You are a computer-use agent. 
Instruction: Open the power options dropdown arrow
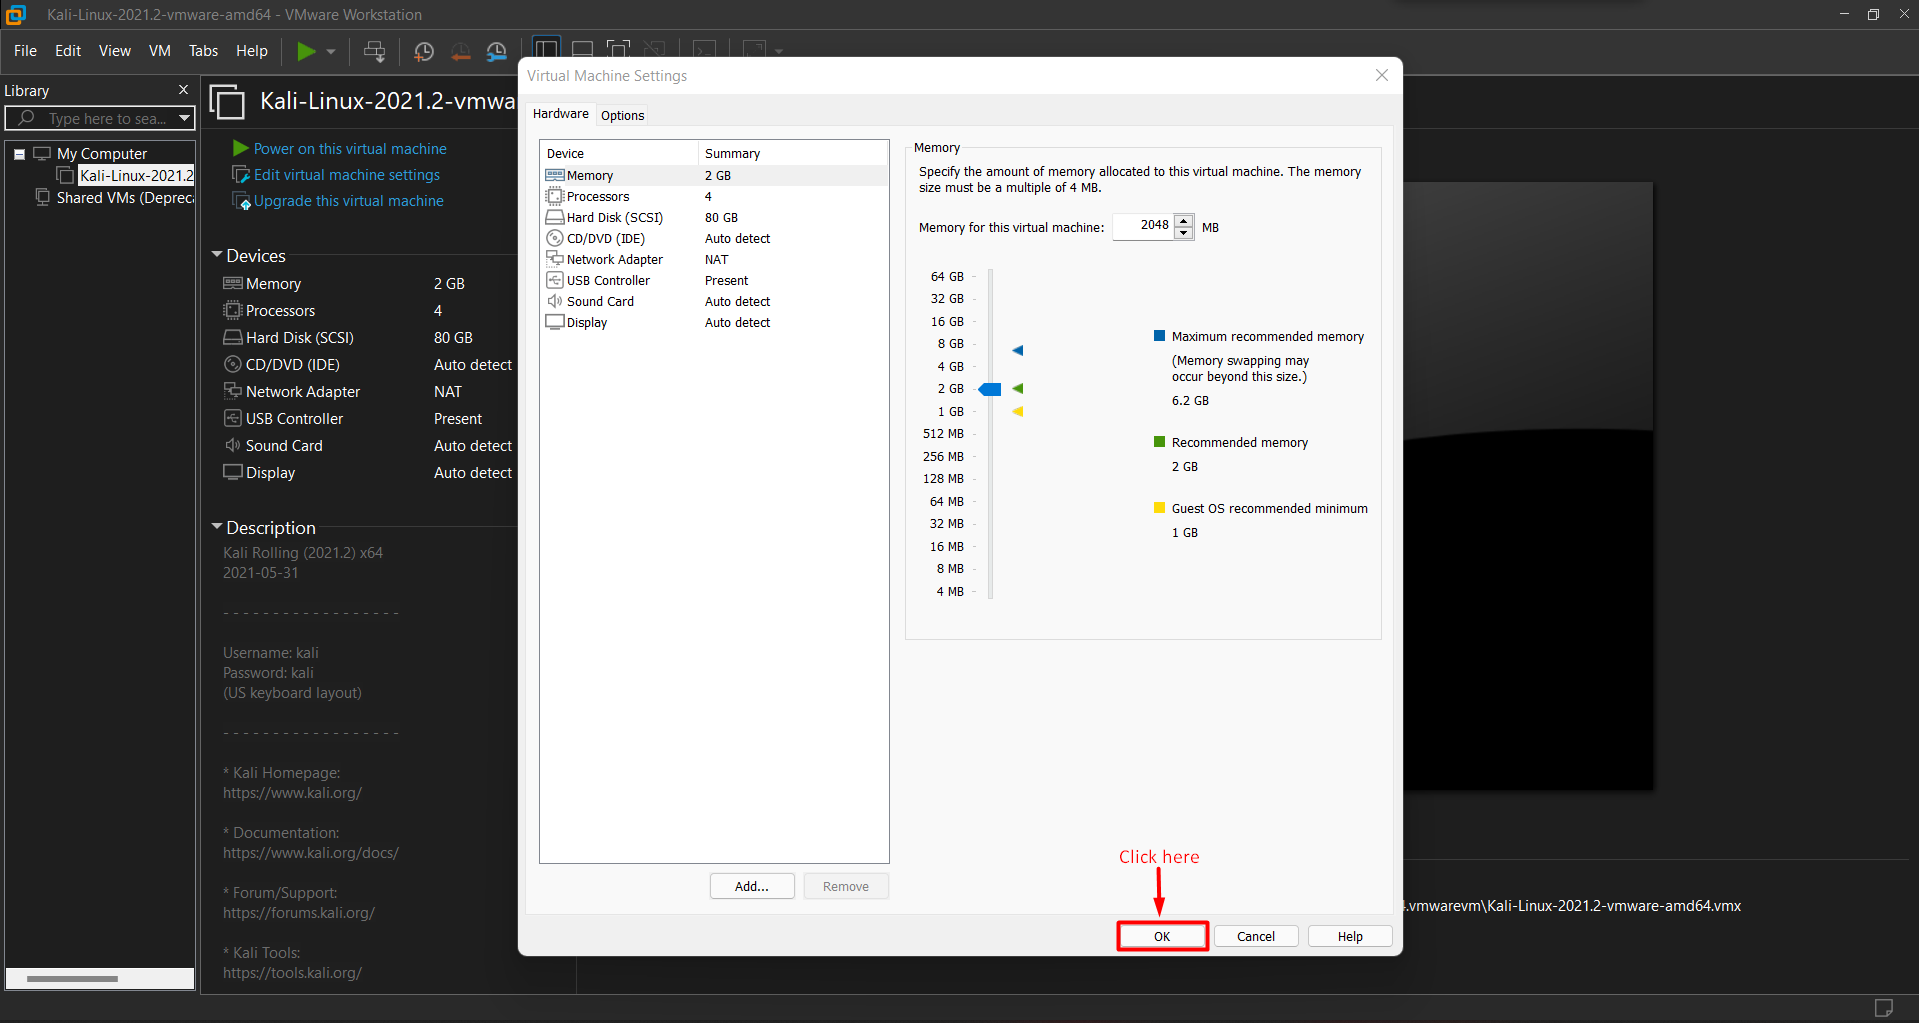pyautogui.click(x=331, y=51)
